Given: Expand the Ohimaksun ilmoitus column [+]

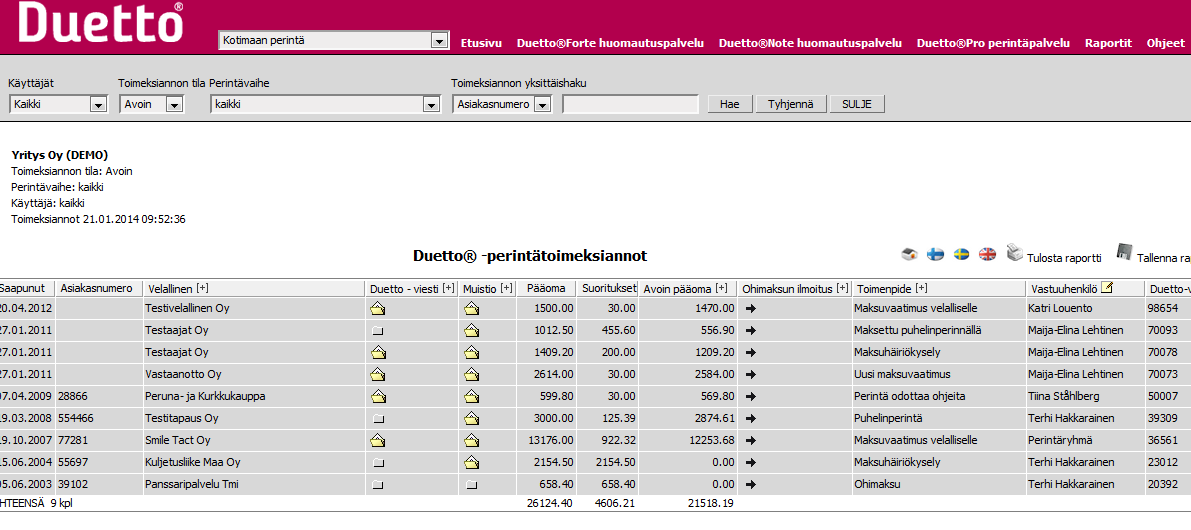Looking at the screenshot, I should 842,289.
